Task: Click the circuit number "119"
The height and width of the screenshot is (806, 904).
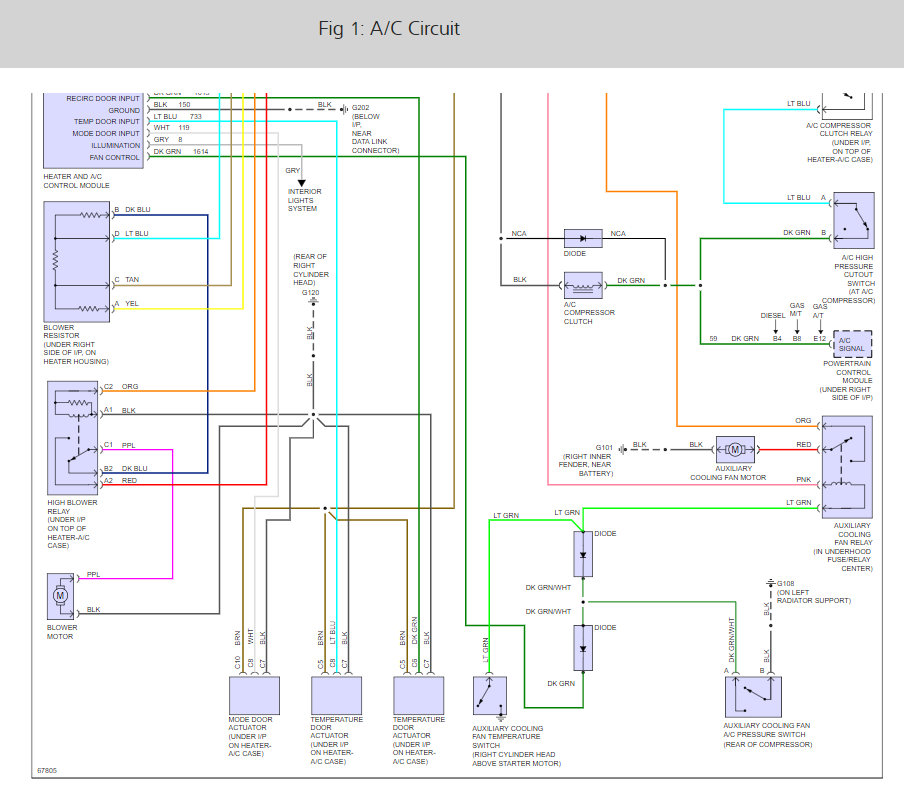Action: pos(184,128)
